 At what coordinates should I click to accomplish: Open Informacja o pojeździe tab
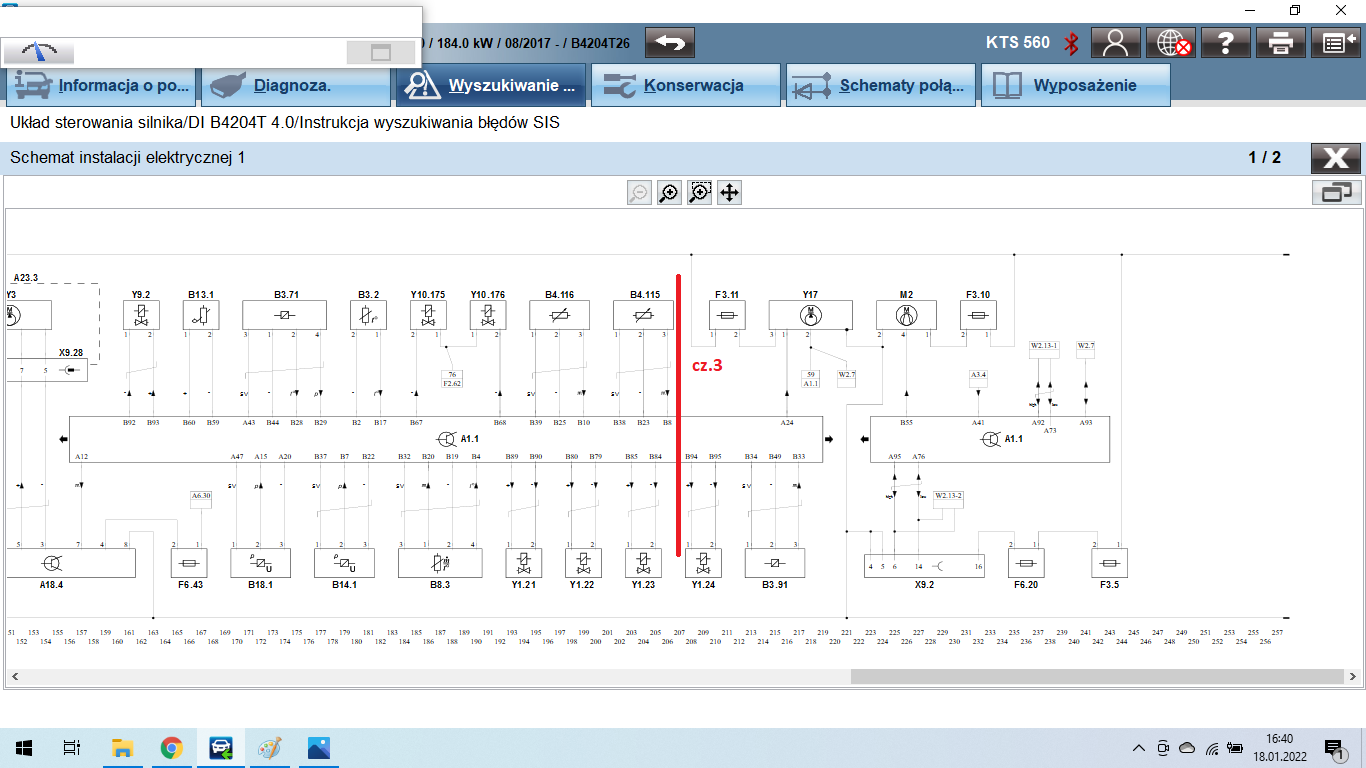click(101, 86)
